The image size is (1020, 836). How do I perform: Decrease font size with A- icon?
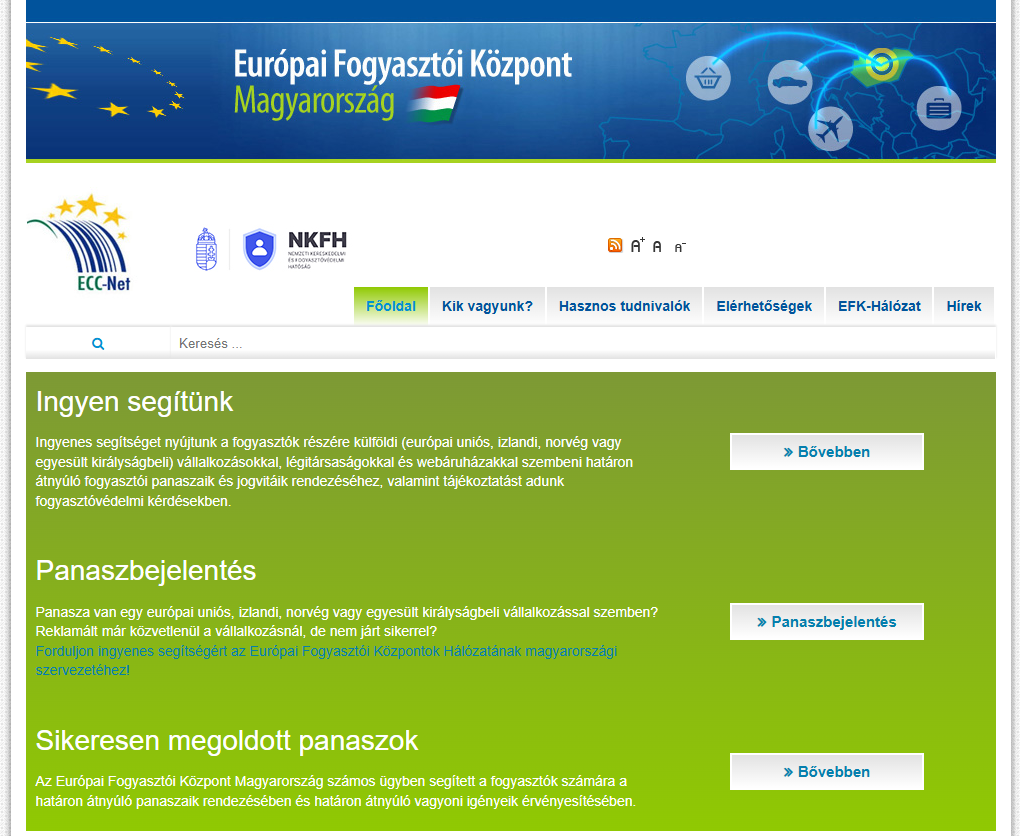click(x=680, y=247)
